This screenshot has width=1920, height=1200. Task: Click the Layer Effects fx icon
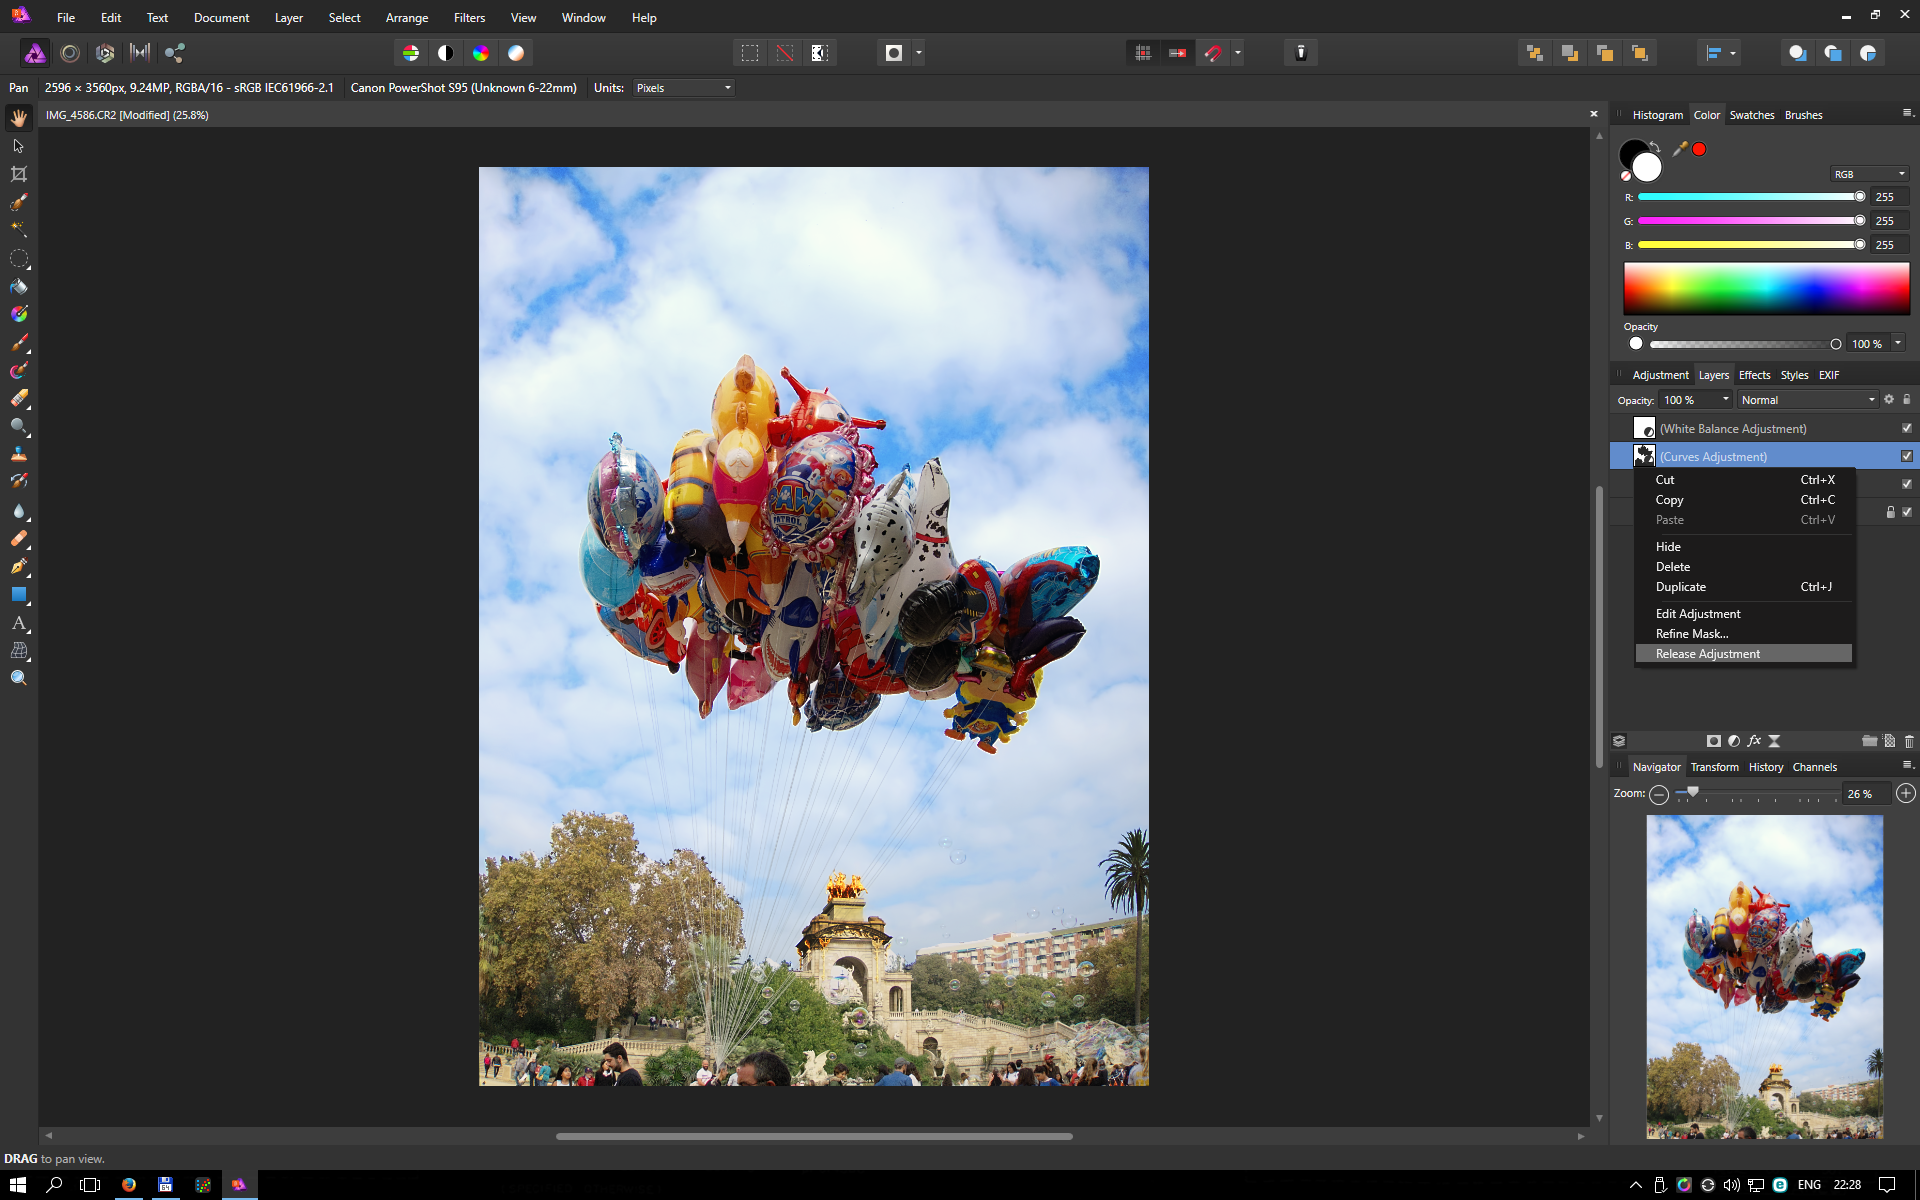[1754, 741]
